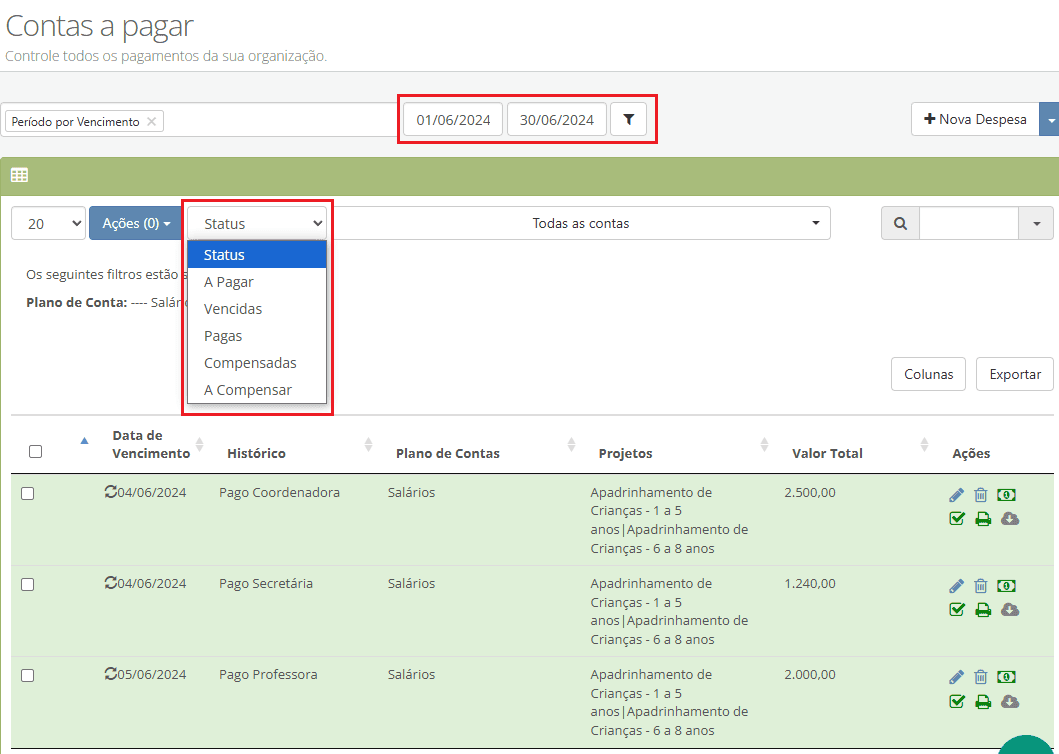1059x754 pixels.
Task: Choose A Pagar from the Status list
Action: point(257,282)
